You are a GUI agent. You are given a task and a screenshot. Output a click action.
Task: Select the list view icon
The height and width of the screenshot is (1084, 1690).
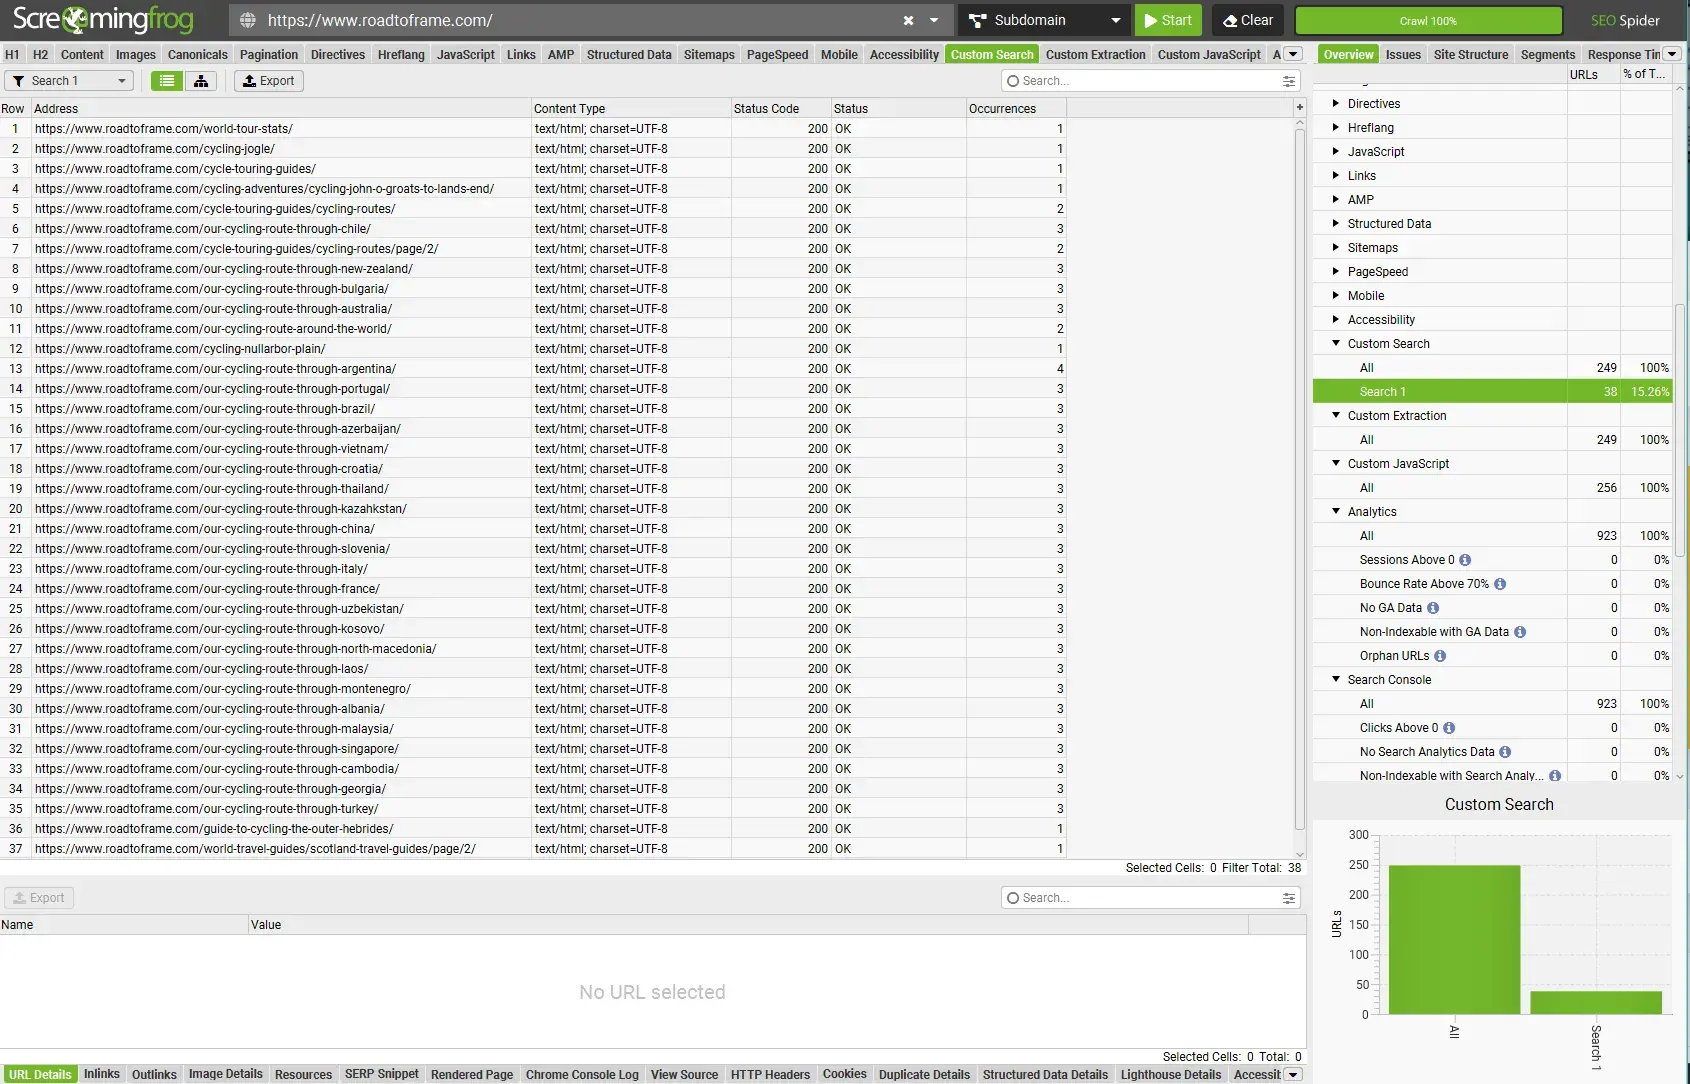(166, 81)
